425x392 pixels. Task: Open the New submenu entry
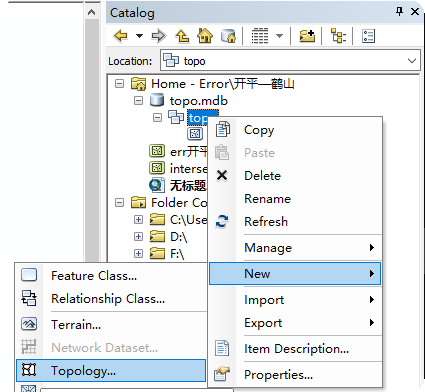point(295,274)
